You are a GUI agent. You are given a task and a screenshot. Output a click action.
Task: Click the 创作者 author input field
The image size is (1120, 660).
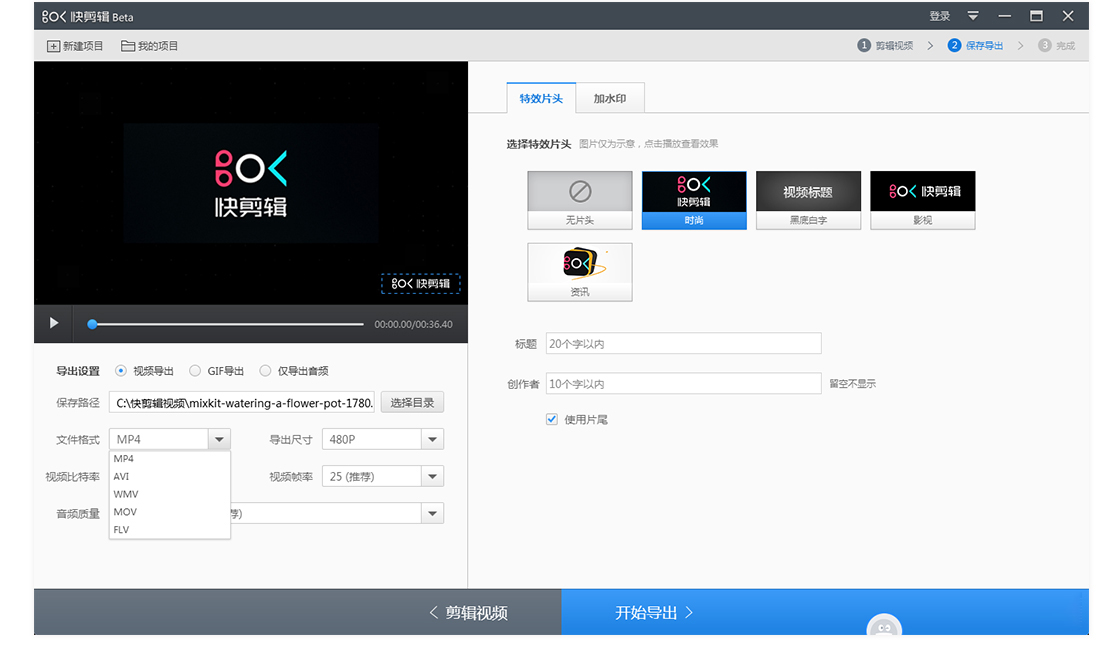coord(684,384)
